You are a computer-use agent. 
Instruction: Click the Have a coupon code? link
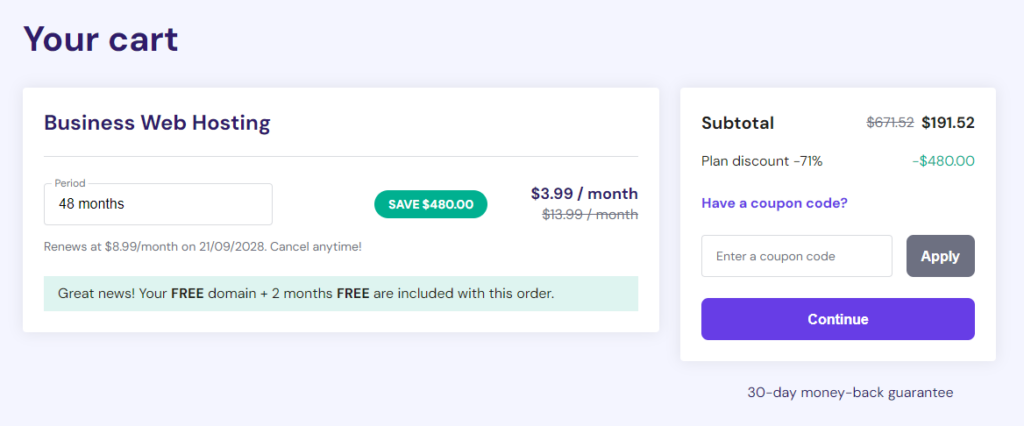click(x=774, y=203)
